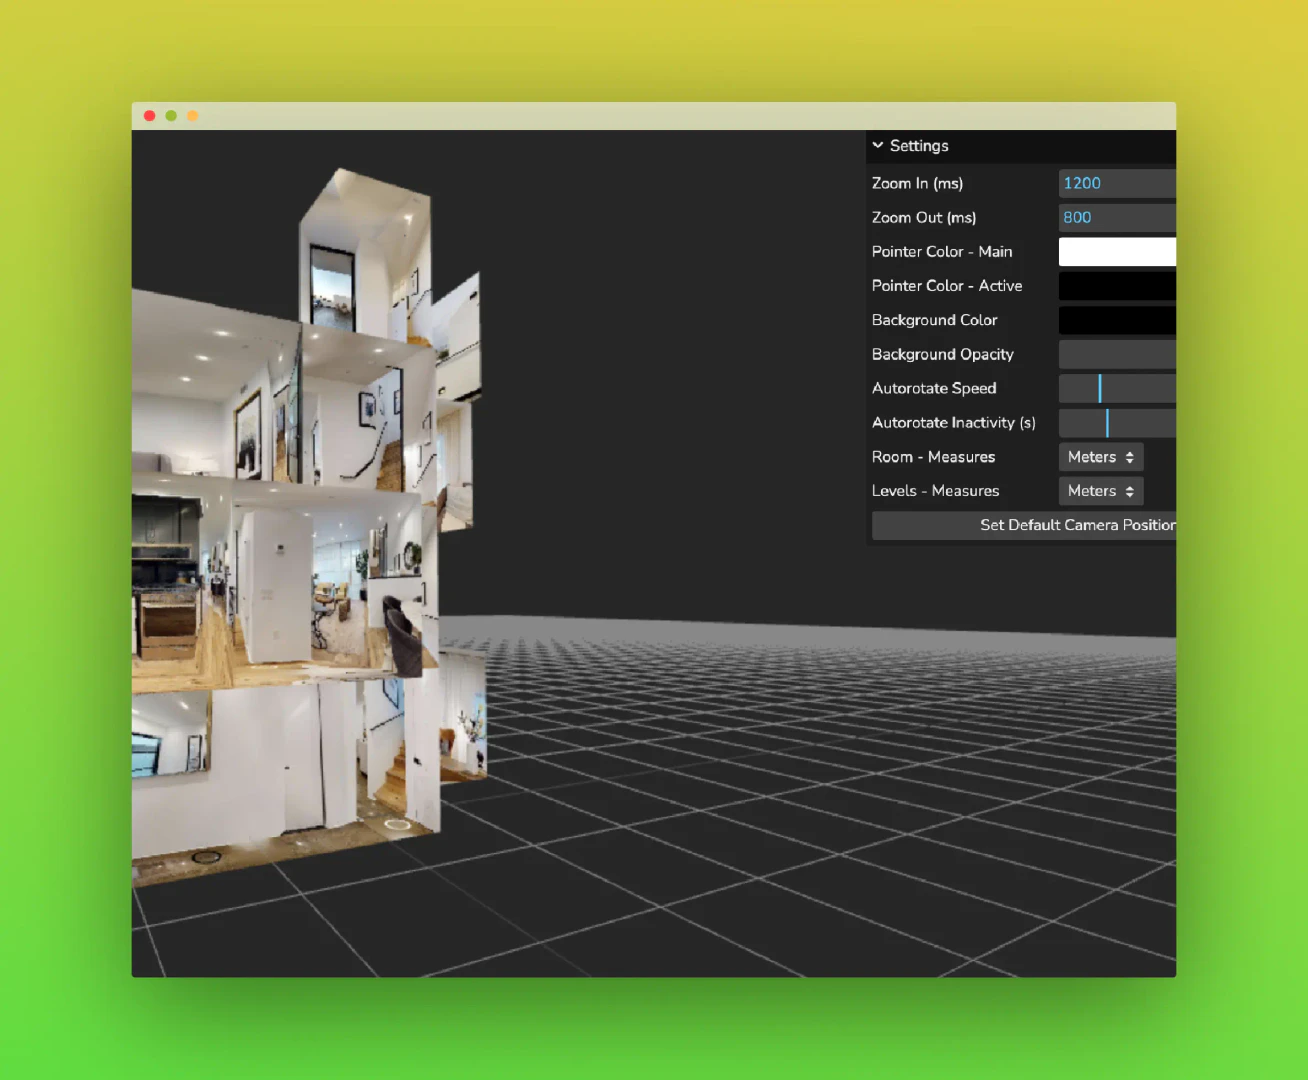
Task: Click the Autorotate Speed label
Action: (933, 388)
